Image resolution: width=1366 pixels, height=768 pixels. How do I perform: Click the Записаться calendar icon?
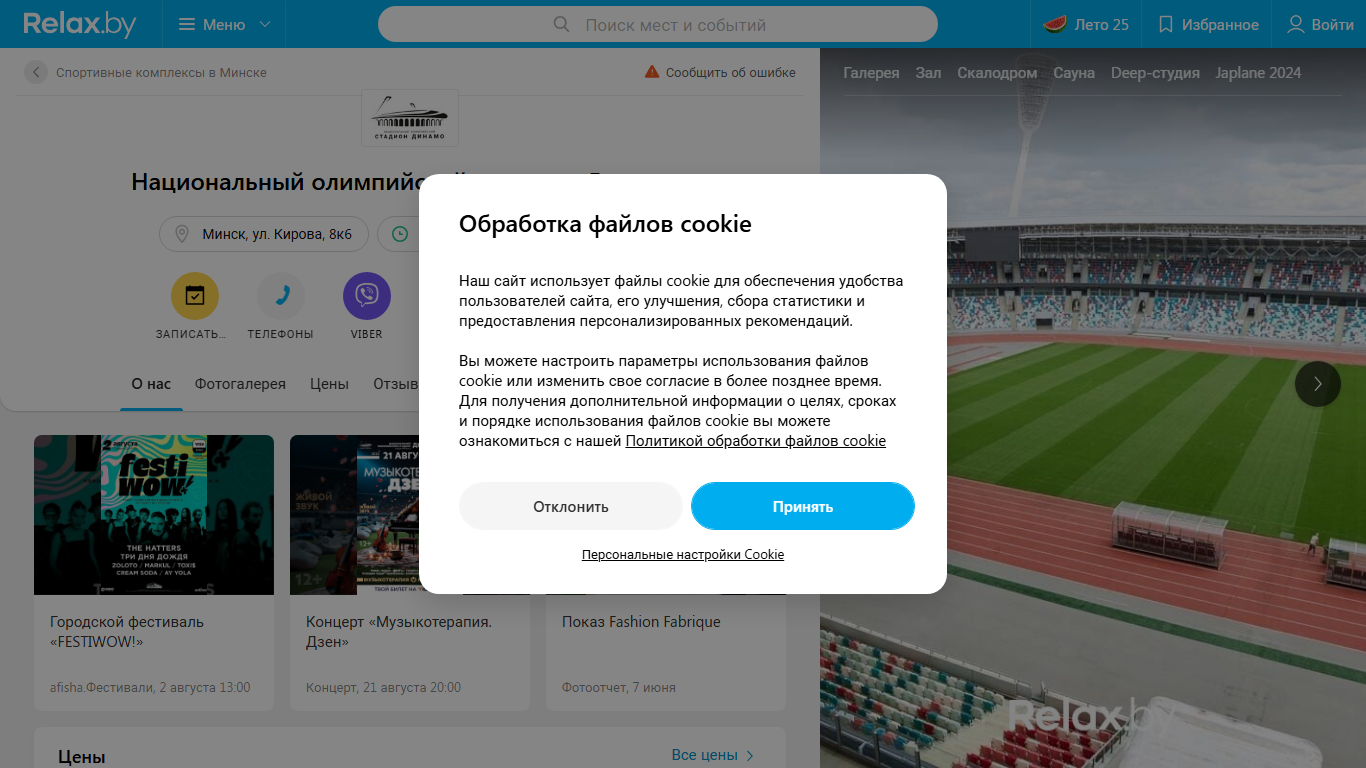(195, 296)
